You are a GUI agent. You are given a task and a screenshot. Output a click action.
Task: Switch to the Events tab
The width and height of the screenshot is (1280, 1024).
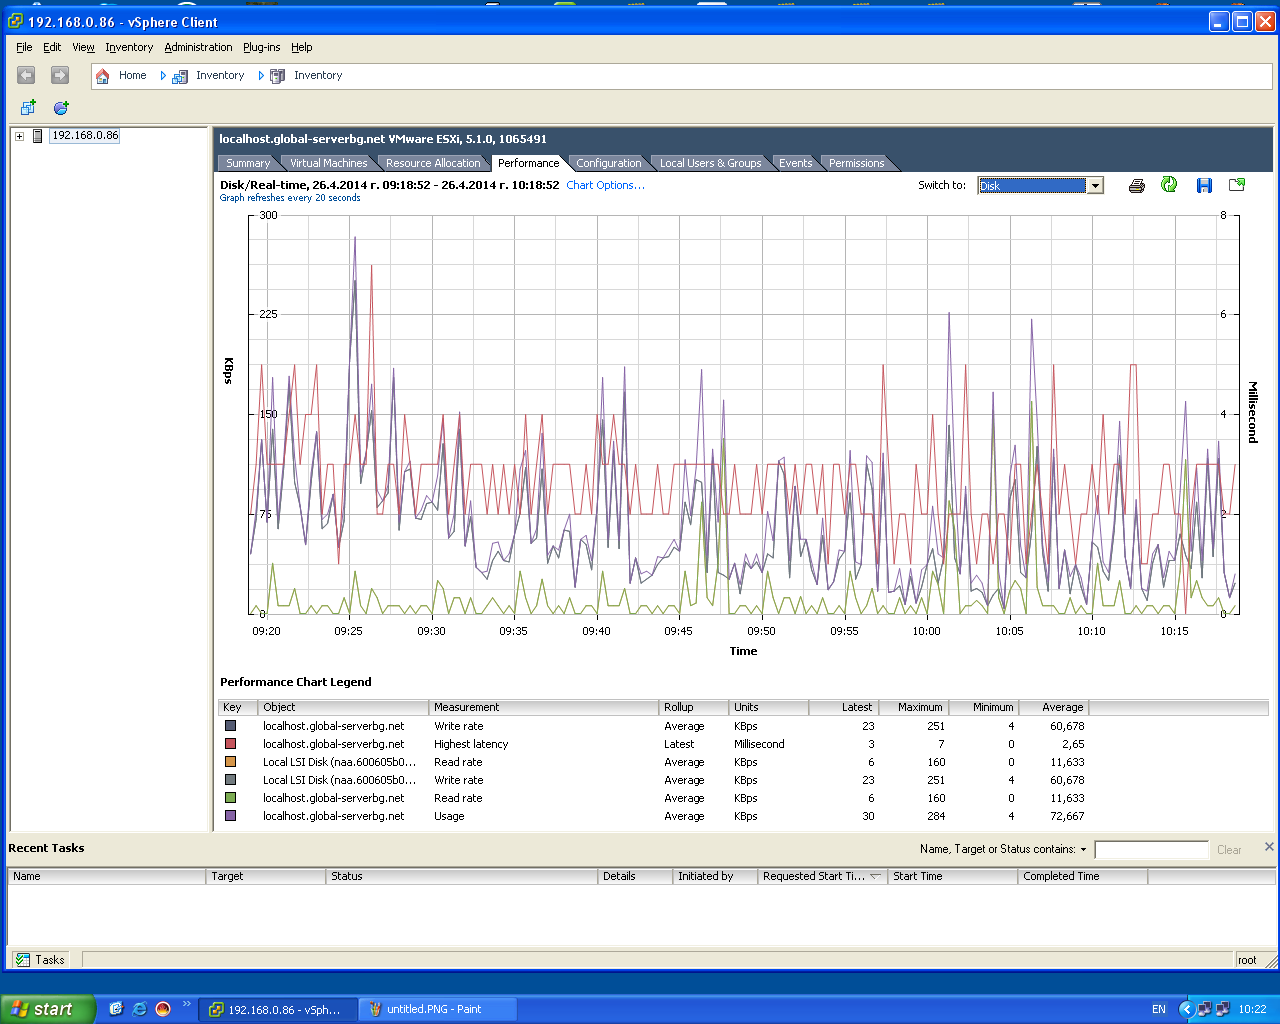[796, 163]
